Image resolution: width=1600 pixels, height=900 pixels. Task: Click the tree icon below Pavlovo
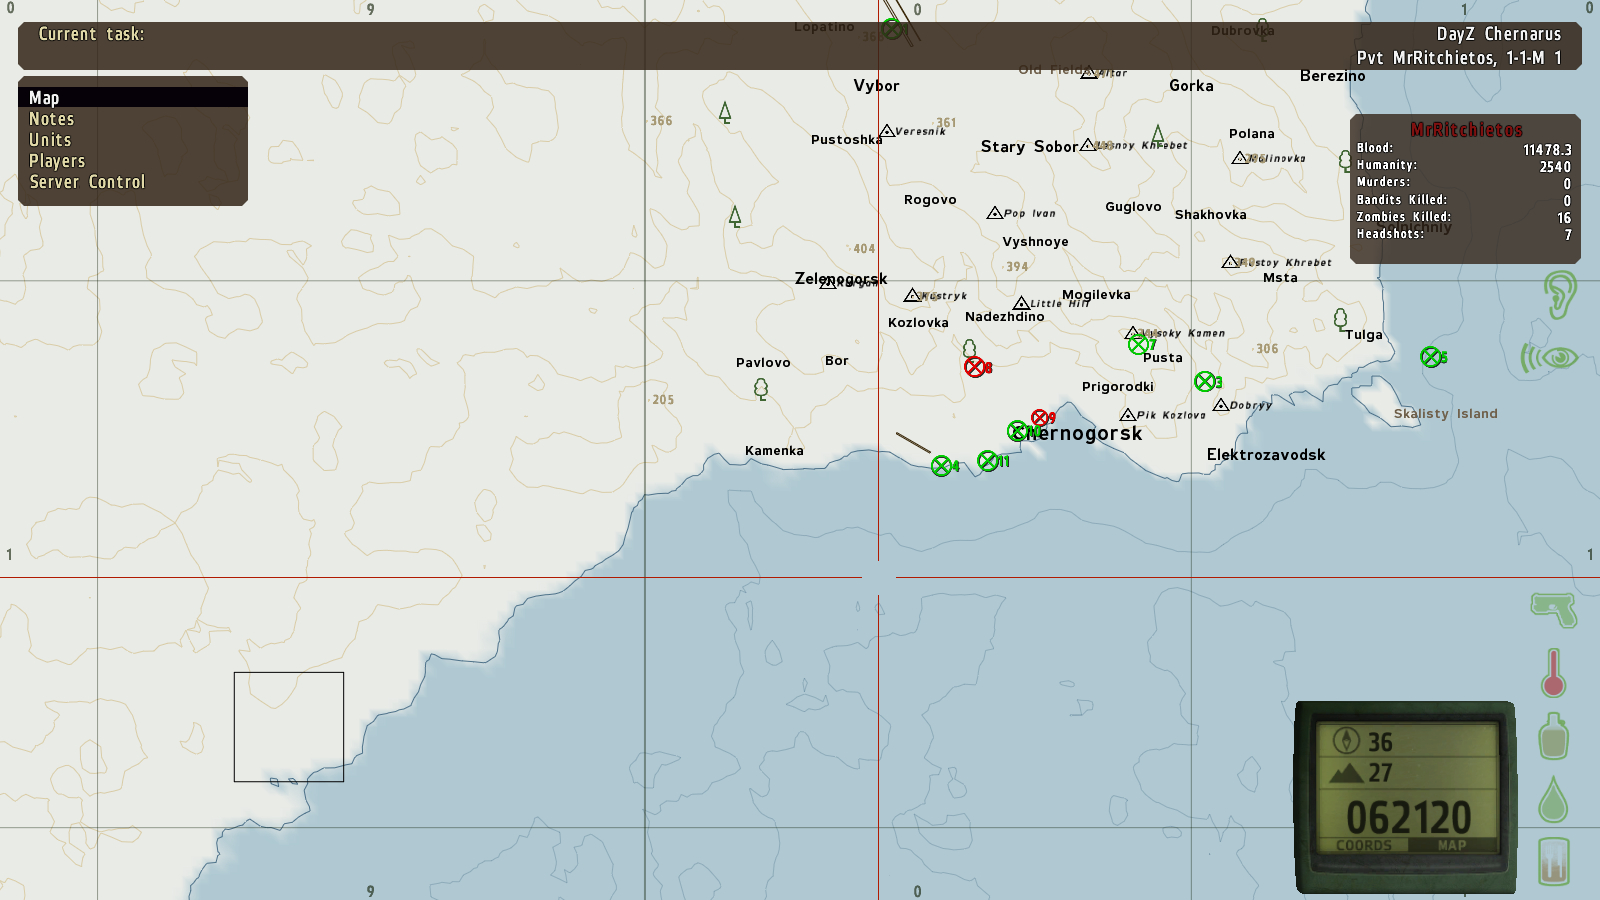pos(761,389)
